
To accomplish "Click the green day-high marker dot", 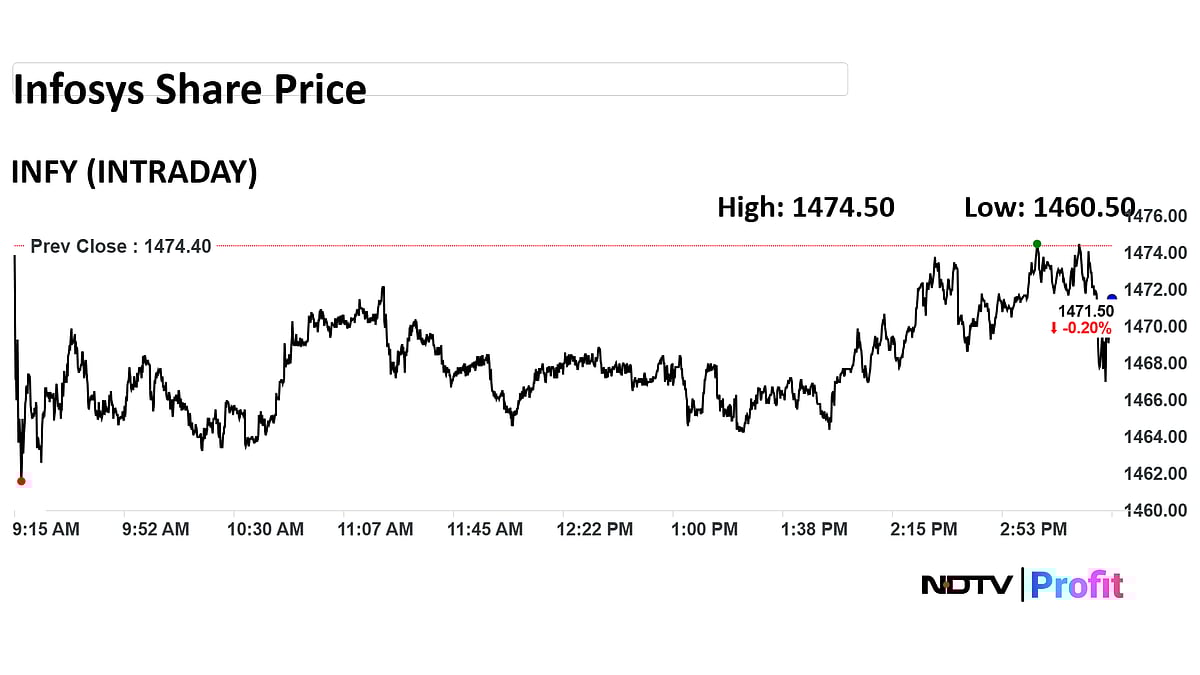I will (1037, 244).
